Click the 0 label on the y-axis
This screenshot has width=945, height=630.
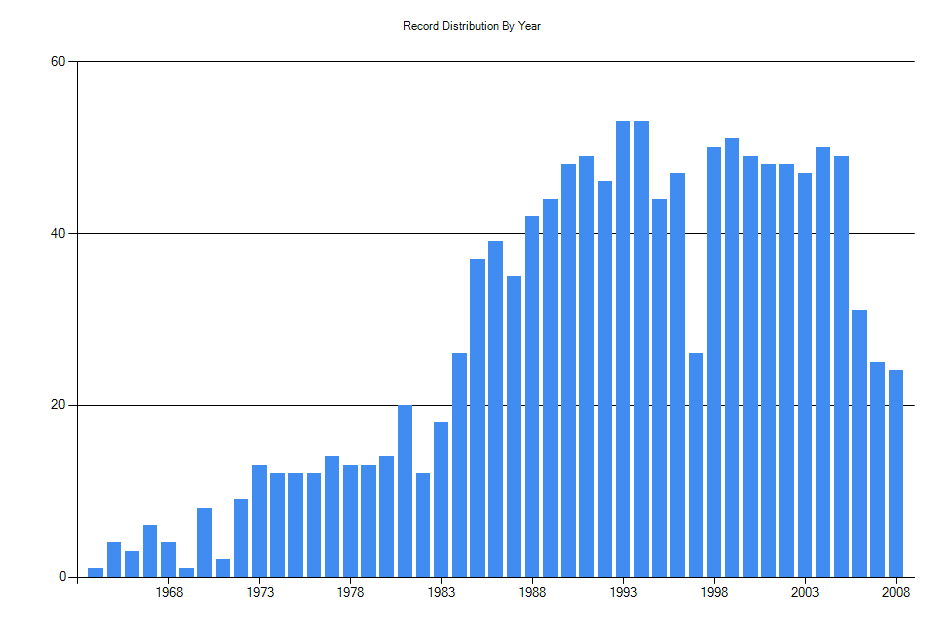point(61,575)
